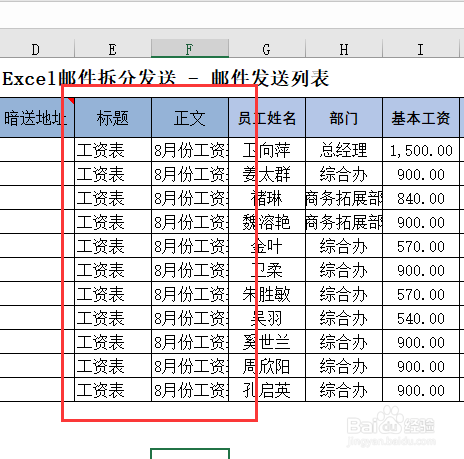Click the 部门 header cell
The width and height of the screenshot is (464, 459).
tap(344, 118)
